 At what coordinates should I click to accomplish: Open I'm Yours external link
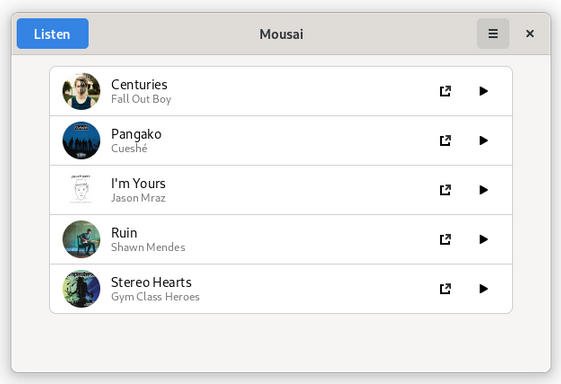(445, 190)
